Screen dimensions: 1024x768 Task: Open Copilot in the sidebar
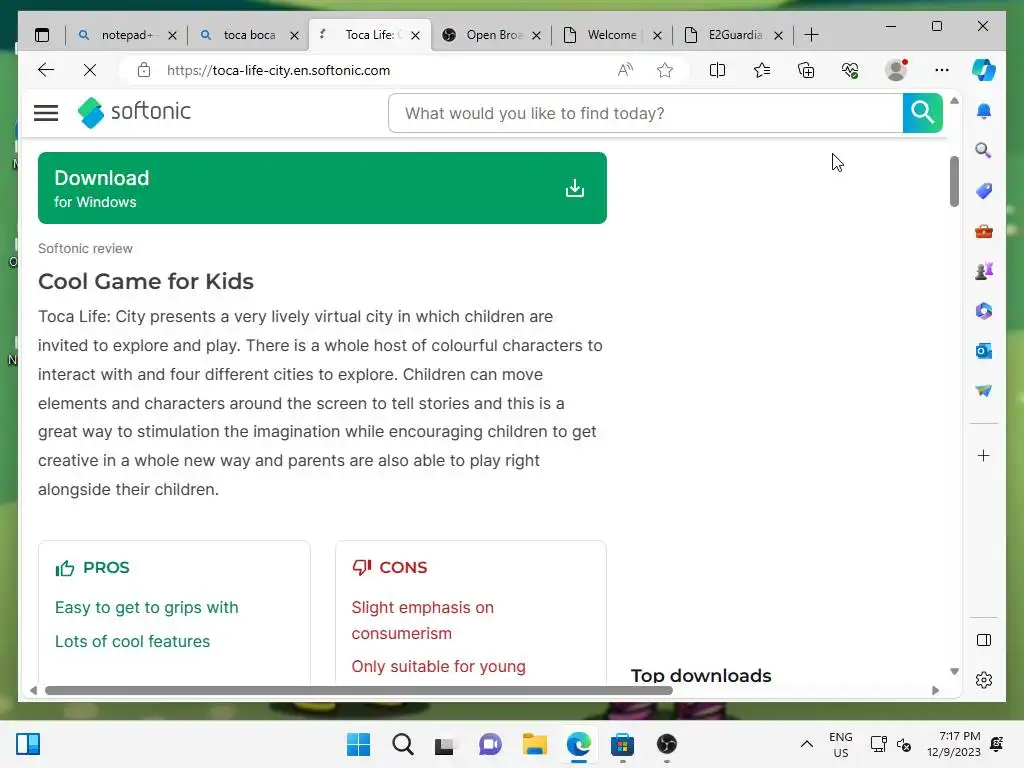984,70
